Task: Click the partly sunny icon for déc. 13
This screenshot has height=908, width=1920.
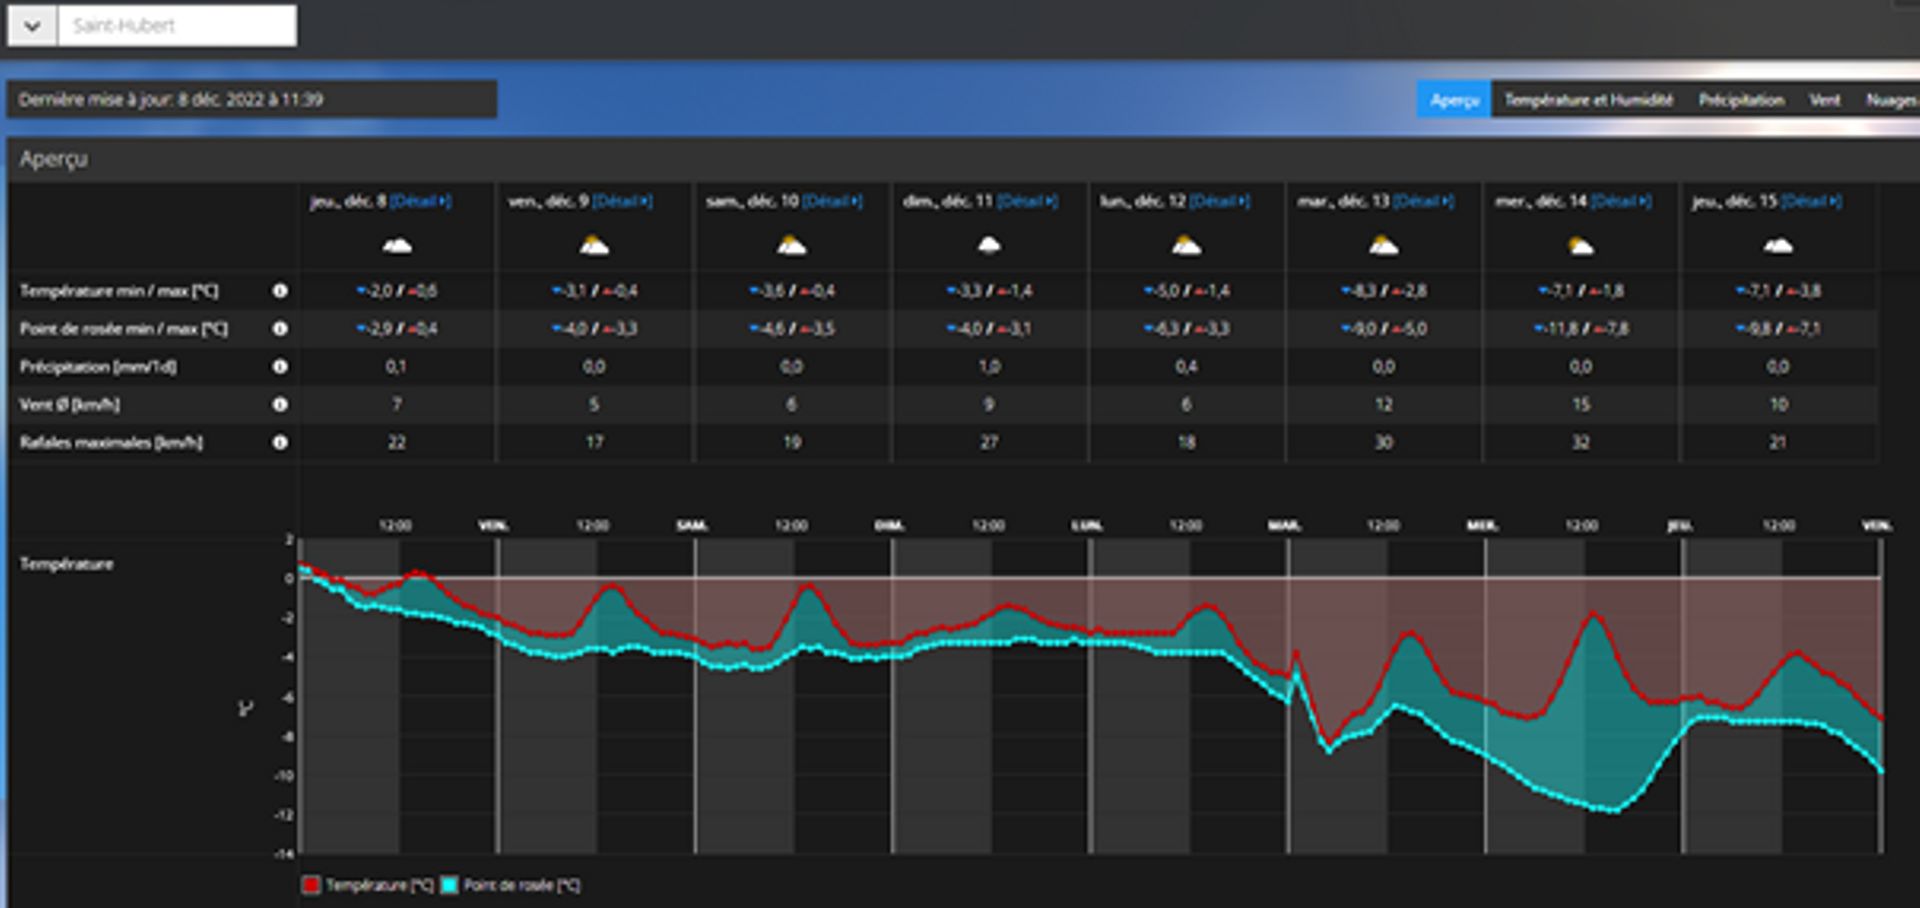Action: (1383, 245)
